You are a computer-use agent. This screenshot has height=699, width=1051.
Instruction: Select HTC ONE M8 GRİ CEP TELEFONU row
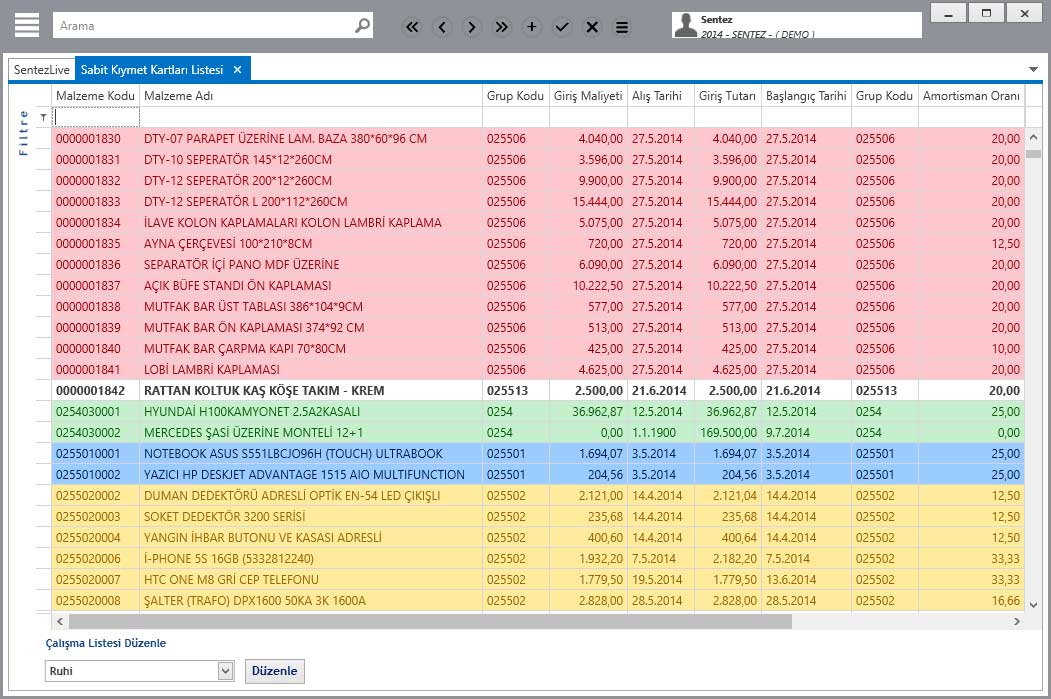(x=538, y=580)
